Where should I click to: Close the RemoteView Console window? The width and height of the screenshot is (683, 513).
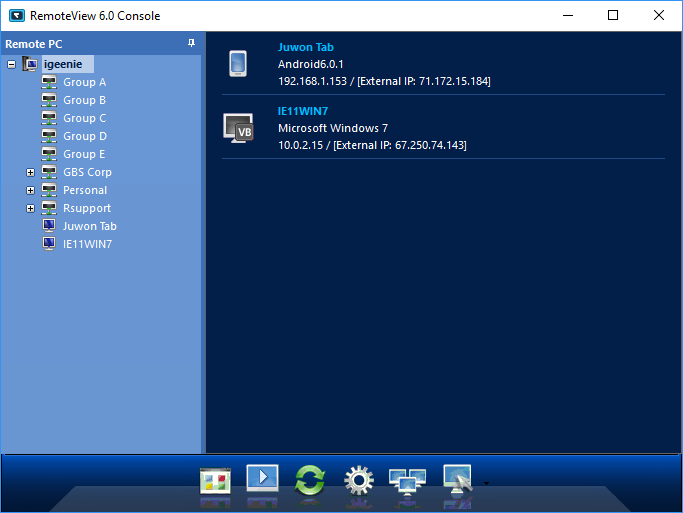[659, 15]
